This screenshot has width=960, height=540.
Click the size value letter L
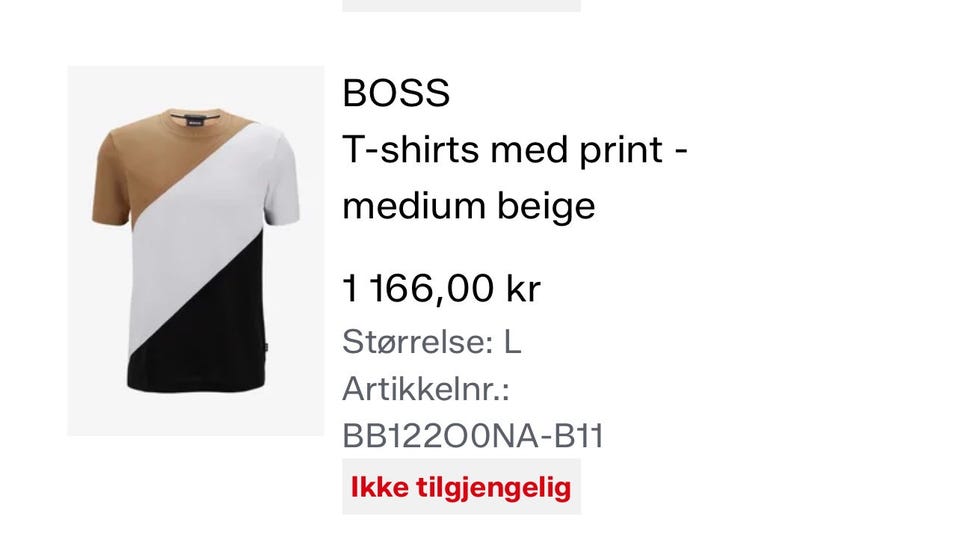[512, 341]
